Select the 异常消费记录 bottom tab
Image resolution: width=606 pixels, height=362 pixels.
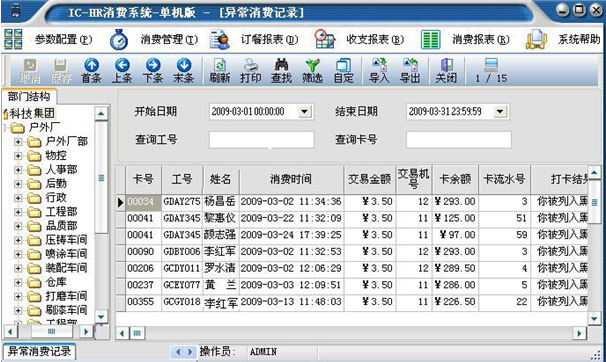39,351
